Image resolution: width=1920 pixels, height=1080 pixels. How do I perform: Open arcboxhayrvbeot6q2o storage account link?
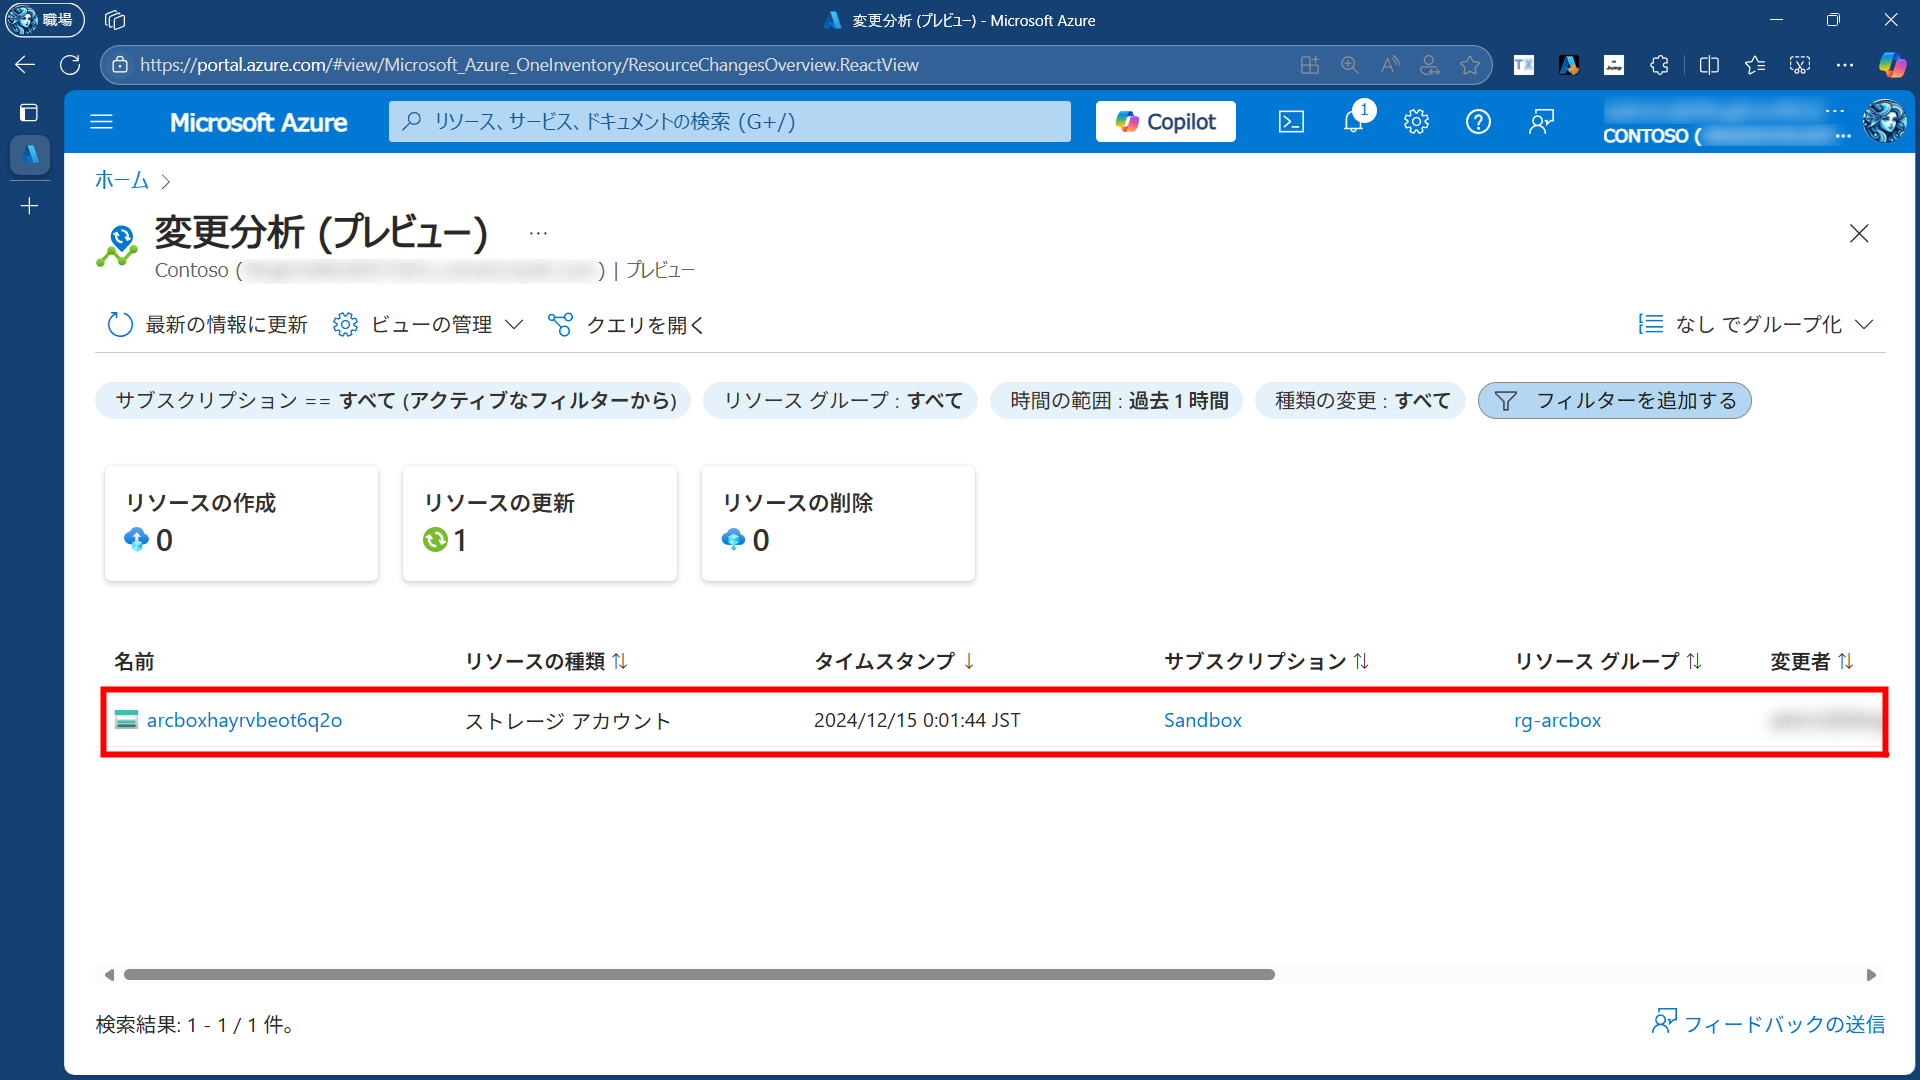point(244,720)
